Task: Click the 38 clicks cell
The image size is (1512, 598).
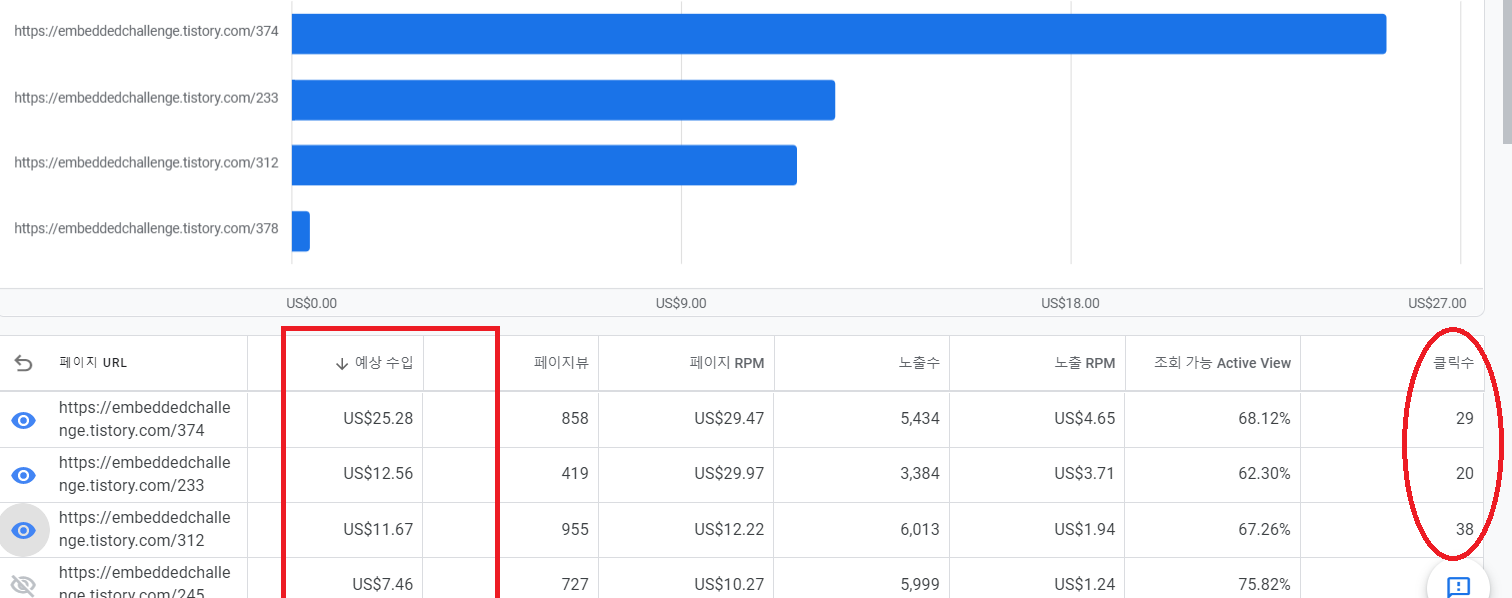Action: tap(1464, 530)
